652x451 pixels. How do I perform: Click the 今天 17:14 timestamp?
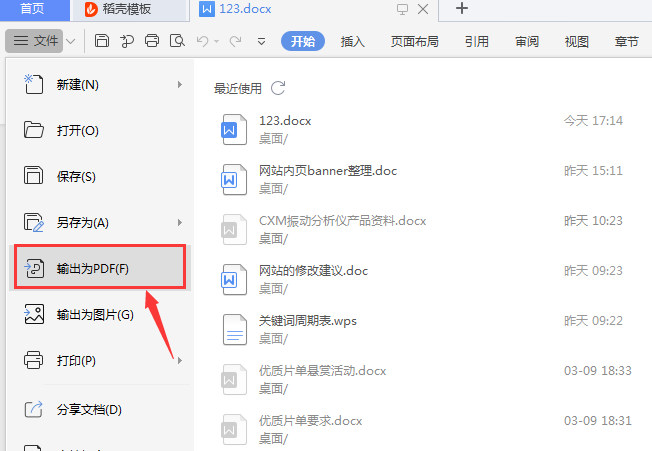pyautogui.click(x=593, y=121)
